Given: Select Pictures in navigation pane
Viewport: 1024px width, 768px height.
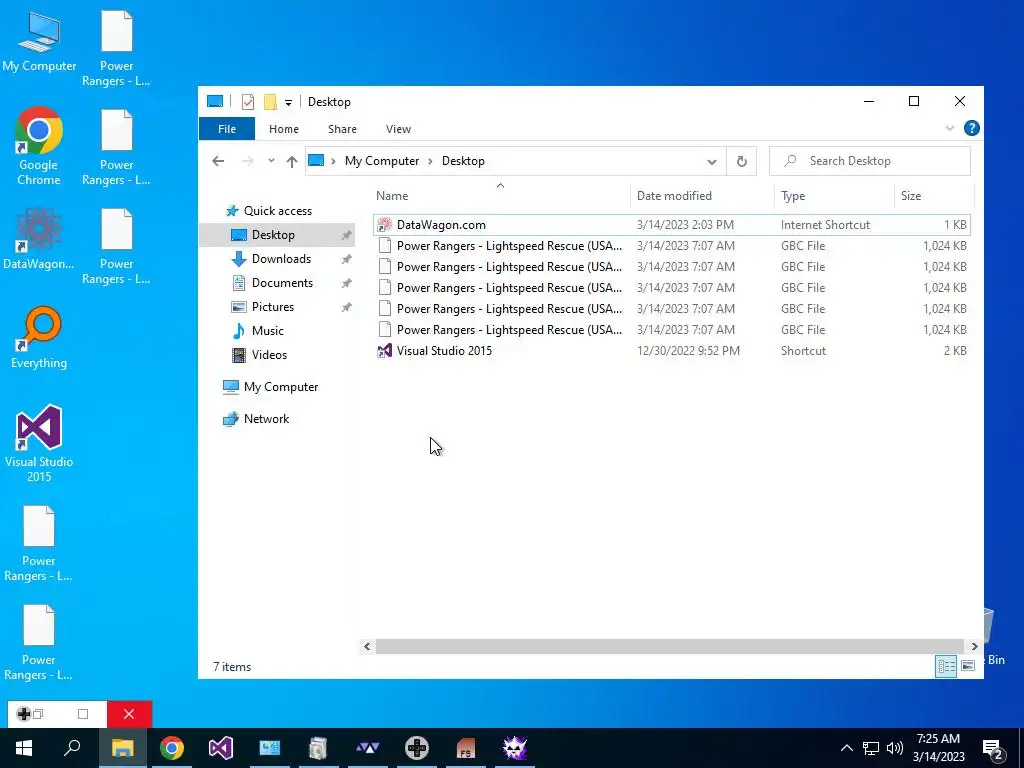Looking at the screenshot, I should (272, 307).
